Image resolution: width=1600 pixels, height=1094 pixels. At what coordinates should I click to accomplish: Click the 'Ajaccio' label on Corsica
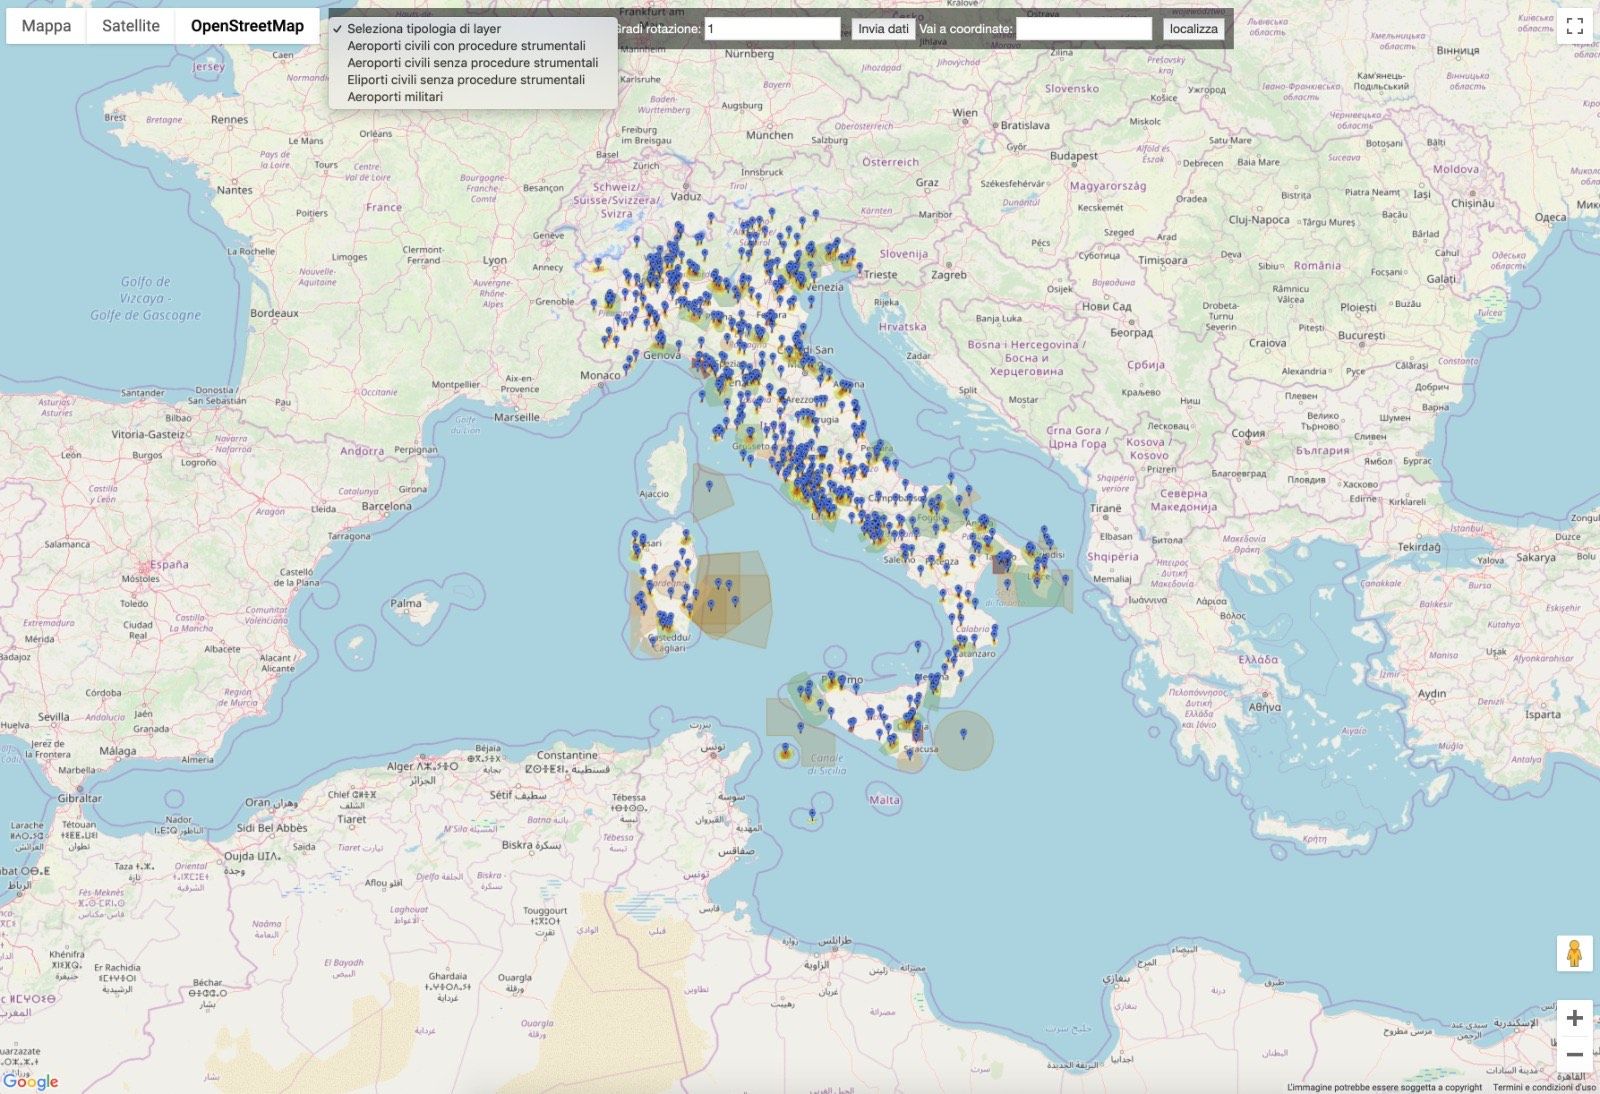point(654,494)
